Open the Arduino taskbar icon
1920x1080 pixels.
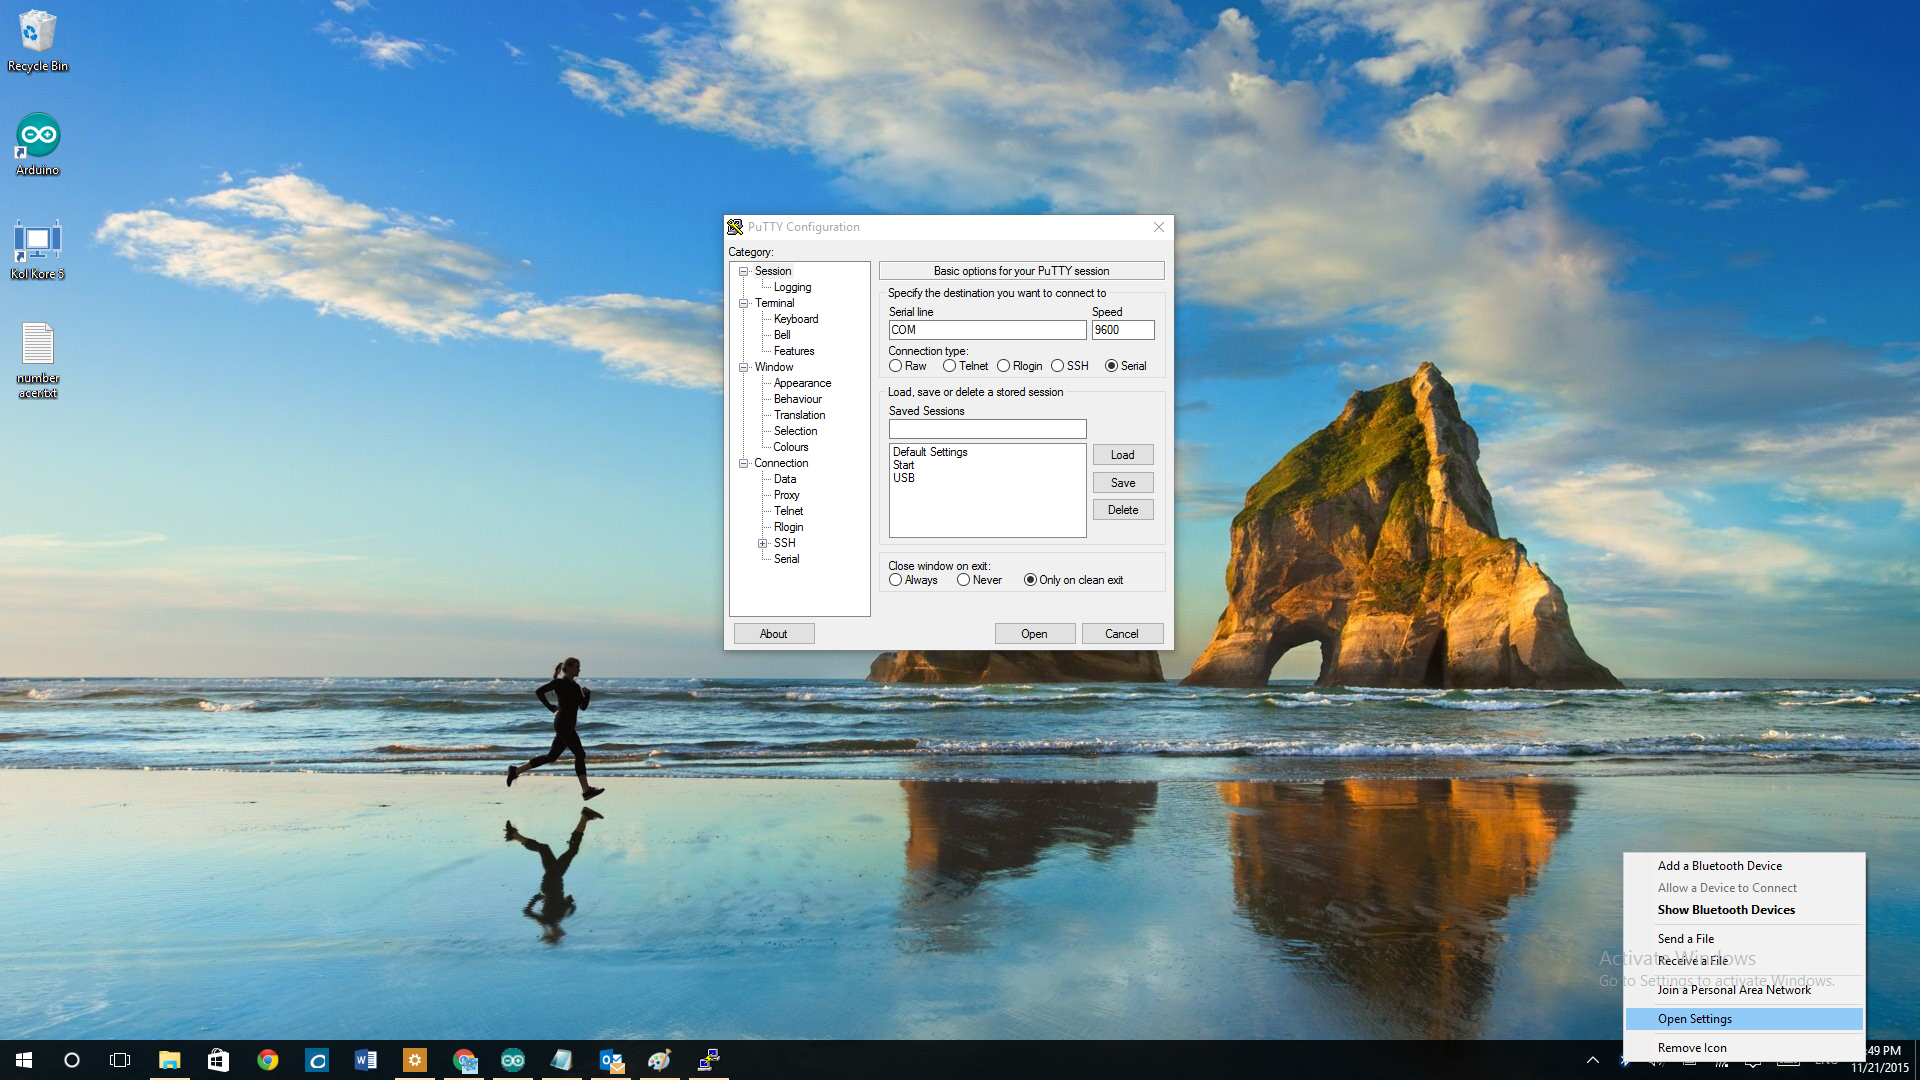pos(513,1060)
